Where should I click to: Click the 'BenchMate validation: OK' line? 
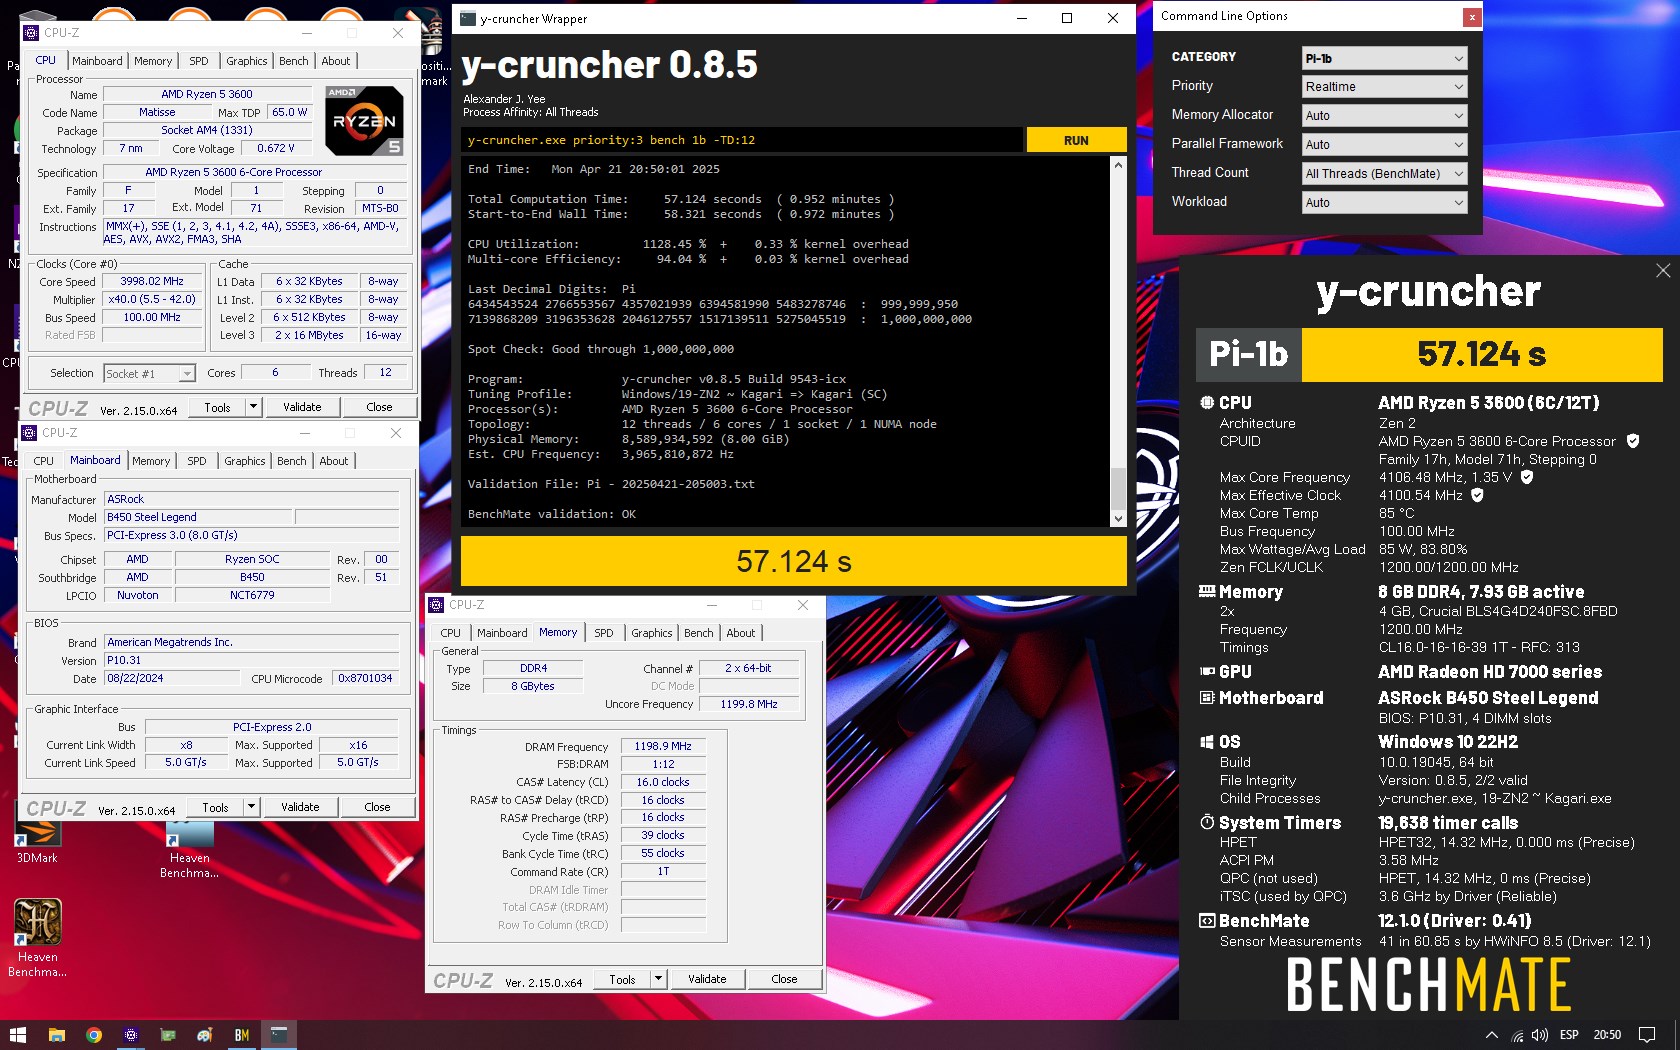pyautogui.click(x=552, y=514)
